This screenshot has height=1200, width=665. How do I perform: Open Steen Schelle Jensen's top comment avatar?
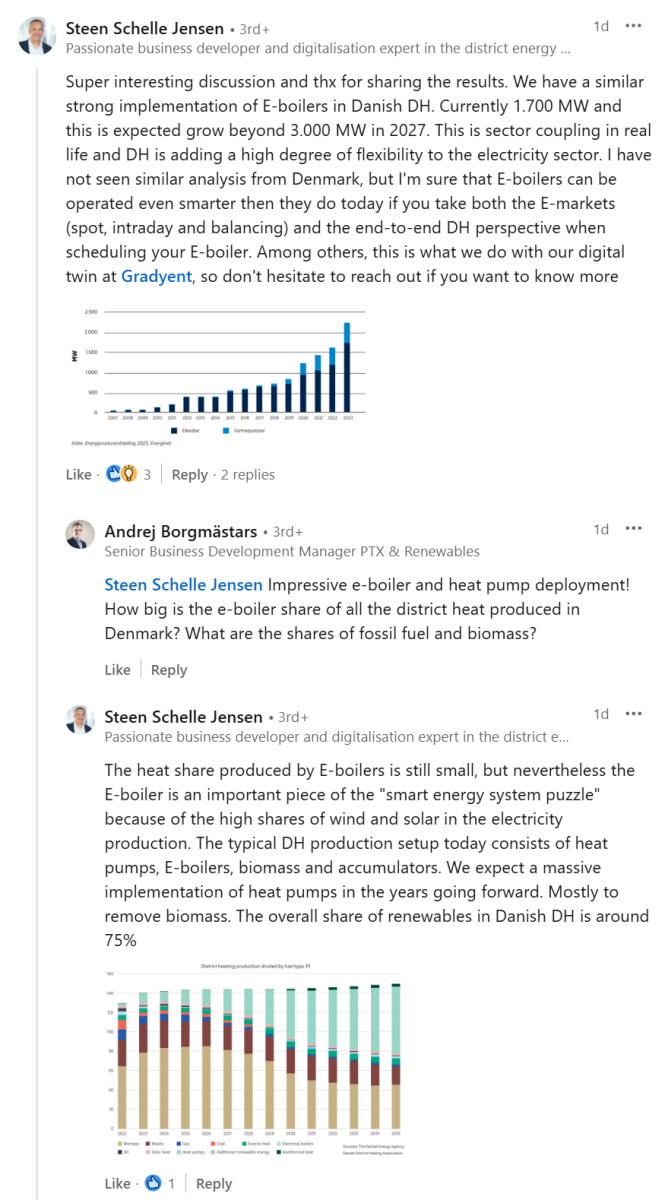[x=37, y=35]
